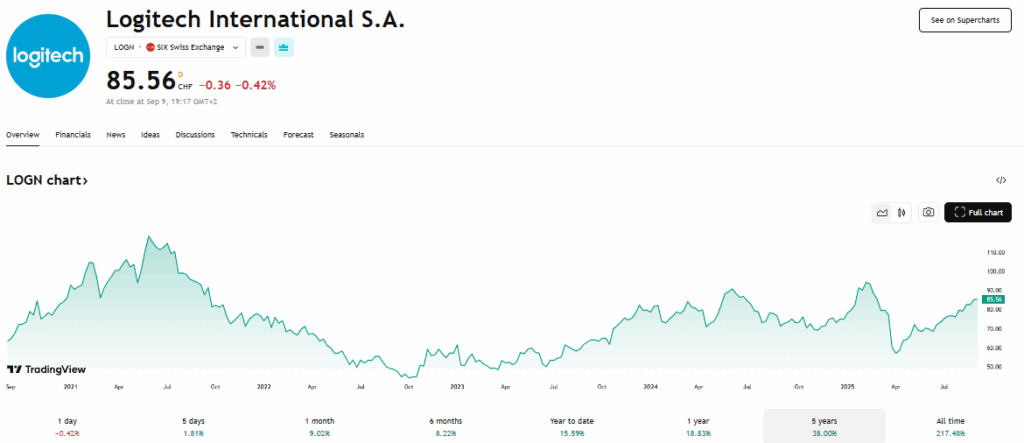Select the area chart style
Viewport: 1024px width, 443px height.
[882, 212]
